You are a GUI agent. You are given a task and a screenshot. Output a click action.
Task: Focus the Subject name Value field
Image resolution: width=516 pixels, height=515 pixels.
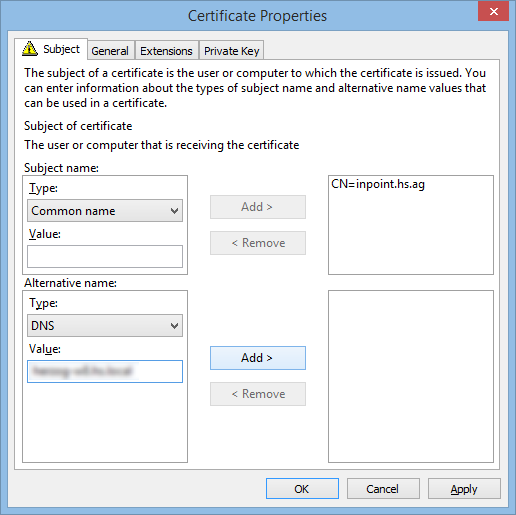point(105,256)
